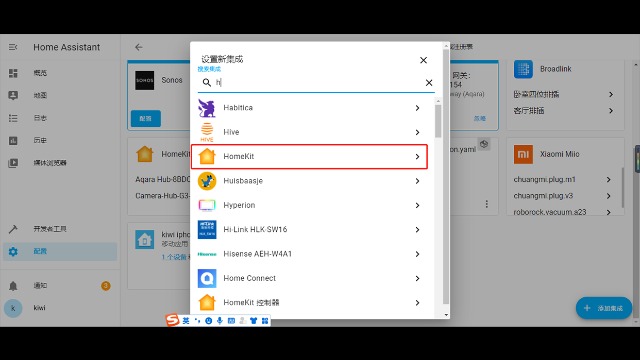The height and width of the screenshot is (360, 640).
Task: Click the Sogou input method logo
Action: (172, 320)
